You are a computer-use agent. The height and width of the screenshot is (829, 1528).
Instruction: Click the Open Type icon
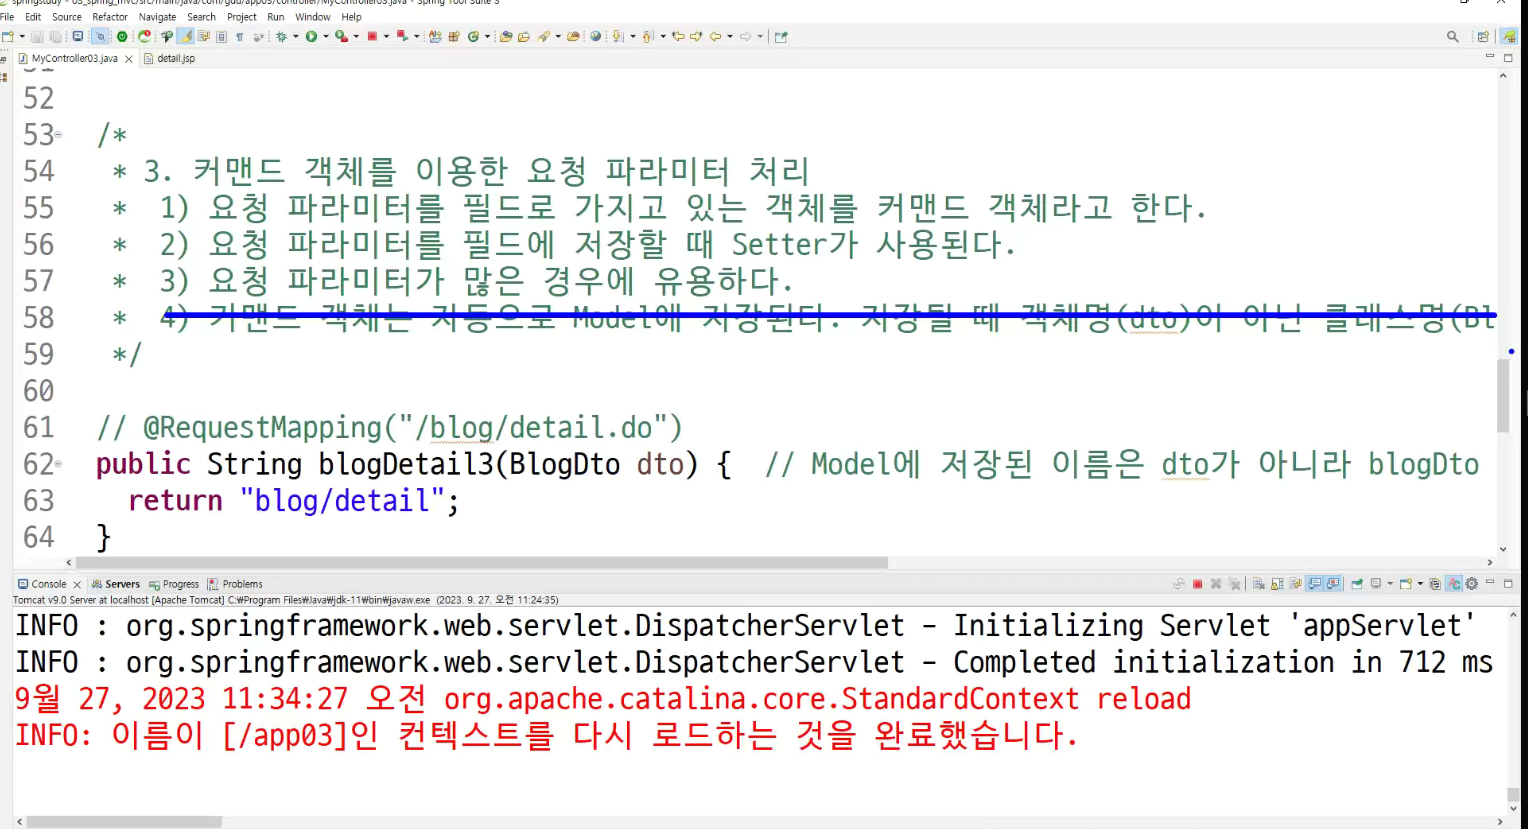506,36
